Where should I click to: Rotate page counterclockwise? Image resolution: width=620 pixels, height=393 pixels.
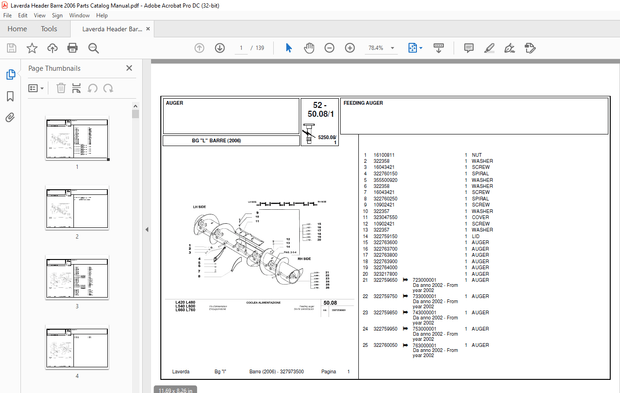point(93,88)
